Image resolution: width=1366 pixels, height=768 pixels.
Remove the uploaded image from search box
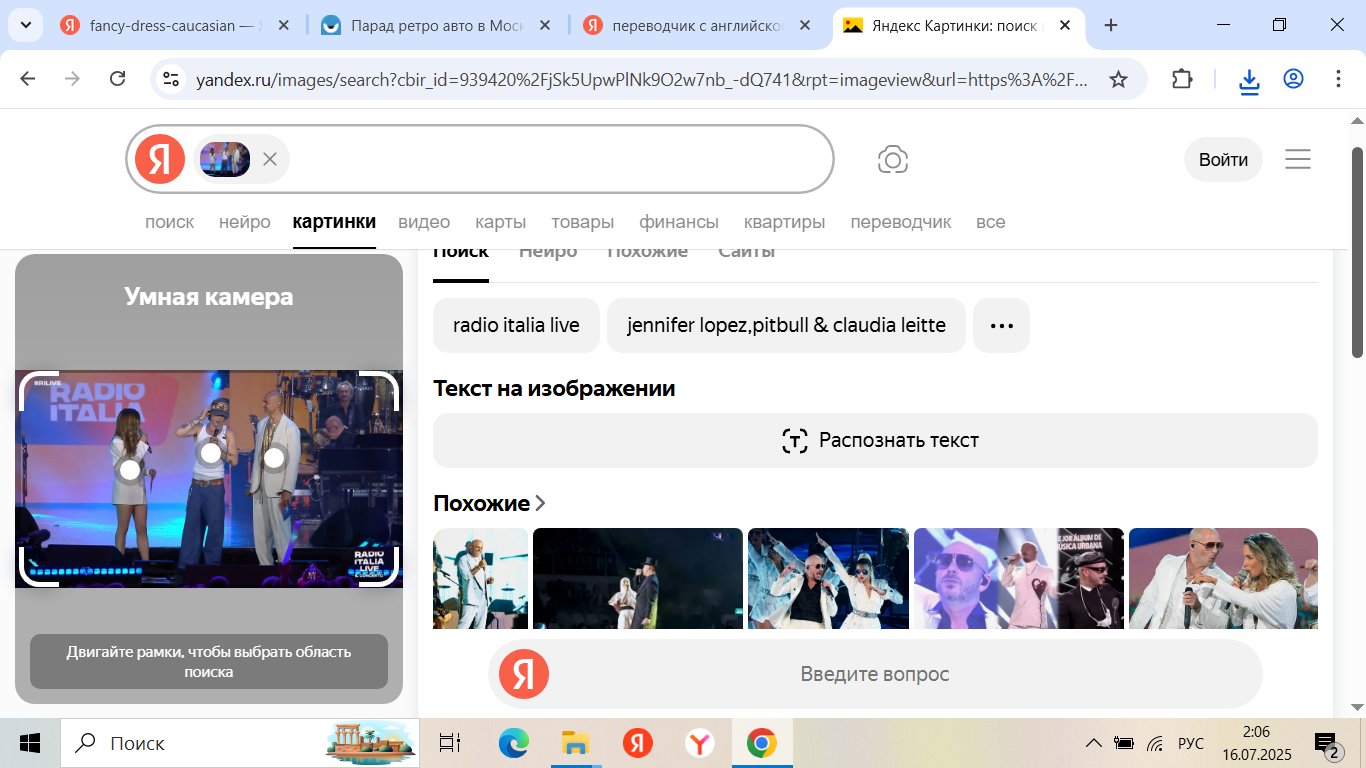[269, 159]
